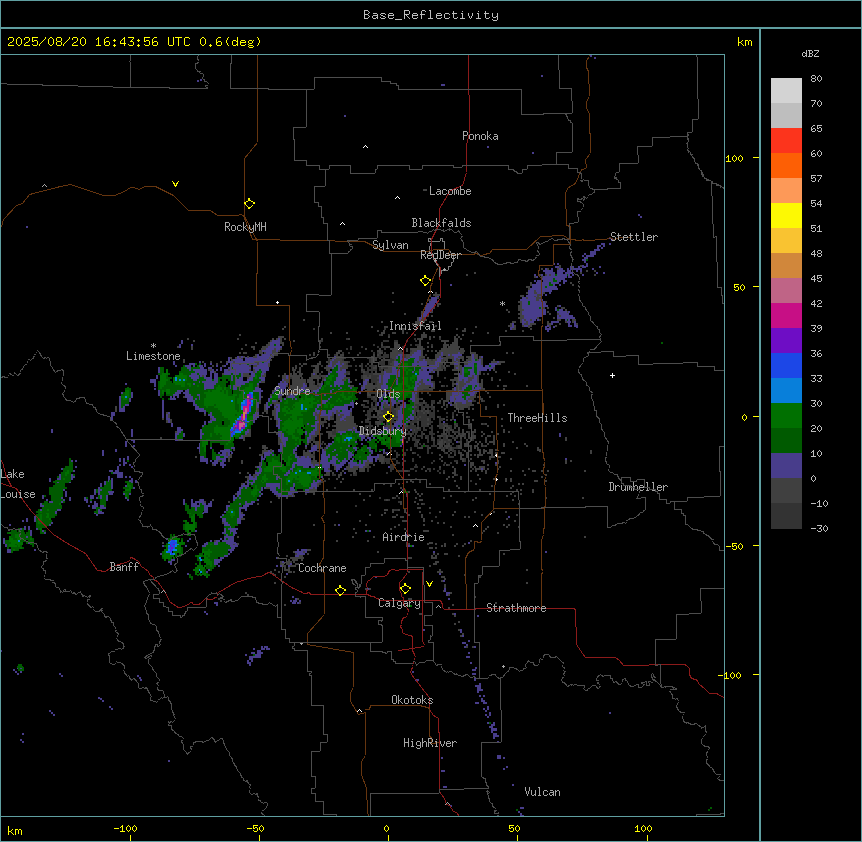Click the Sylvan label on the map
This screenshot has width=862, height=842.
click(390, 245)
